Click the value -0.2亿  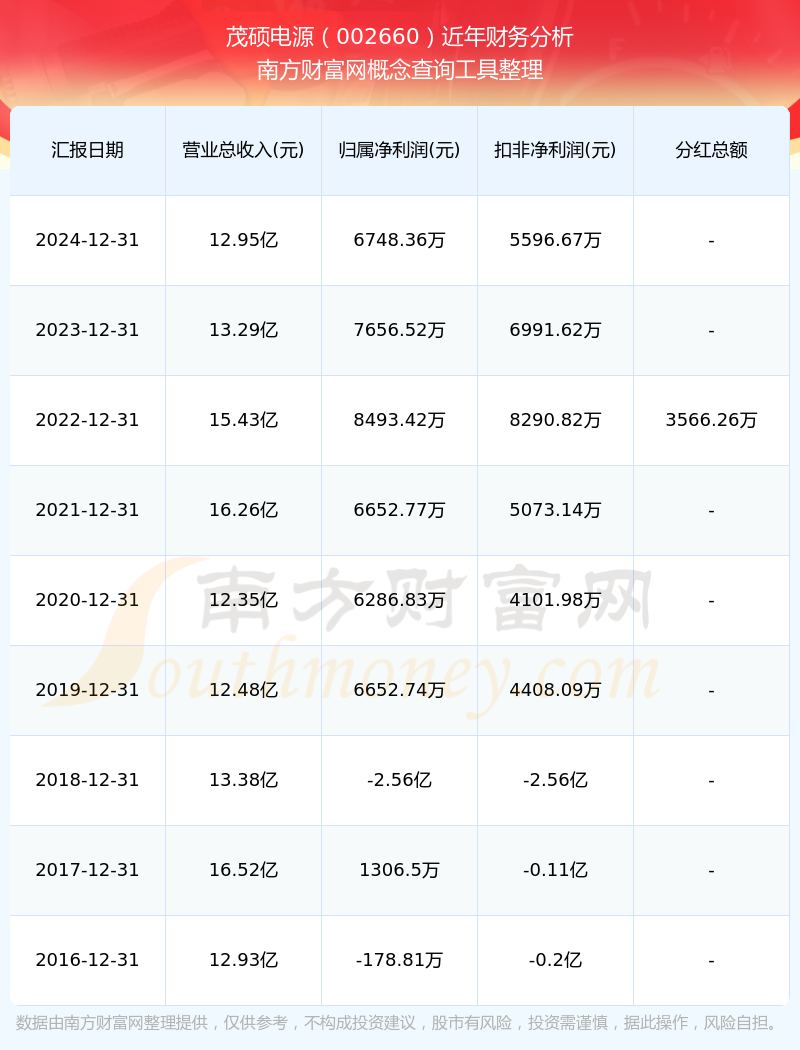click(x=556, y=960)
